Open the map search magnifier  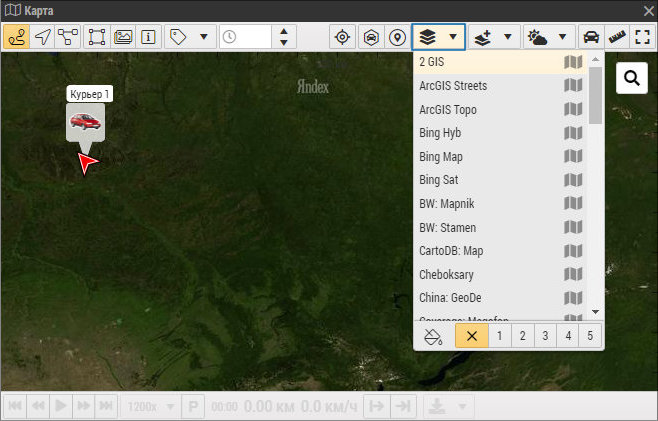point(632,78)
